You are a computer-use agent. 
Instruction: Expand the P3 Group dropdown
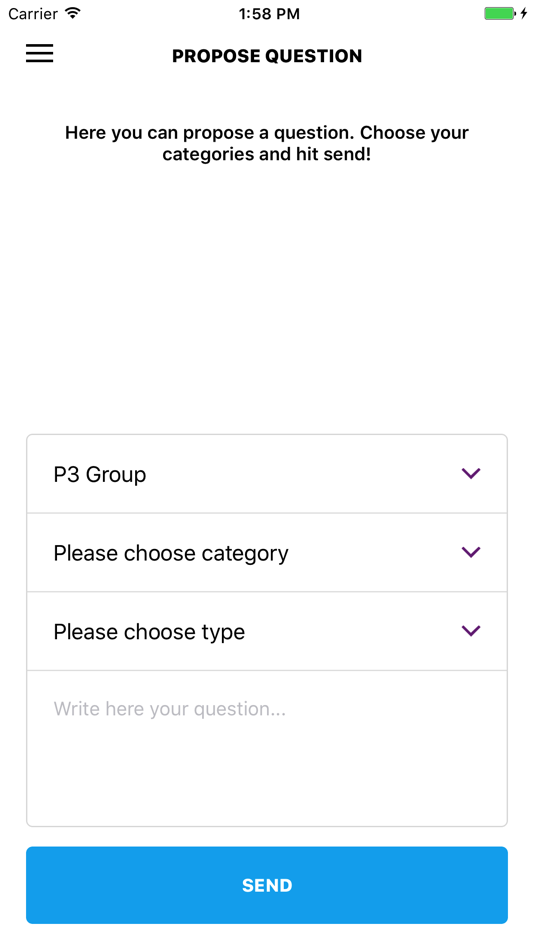[267, 474]
